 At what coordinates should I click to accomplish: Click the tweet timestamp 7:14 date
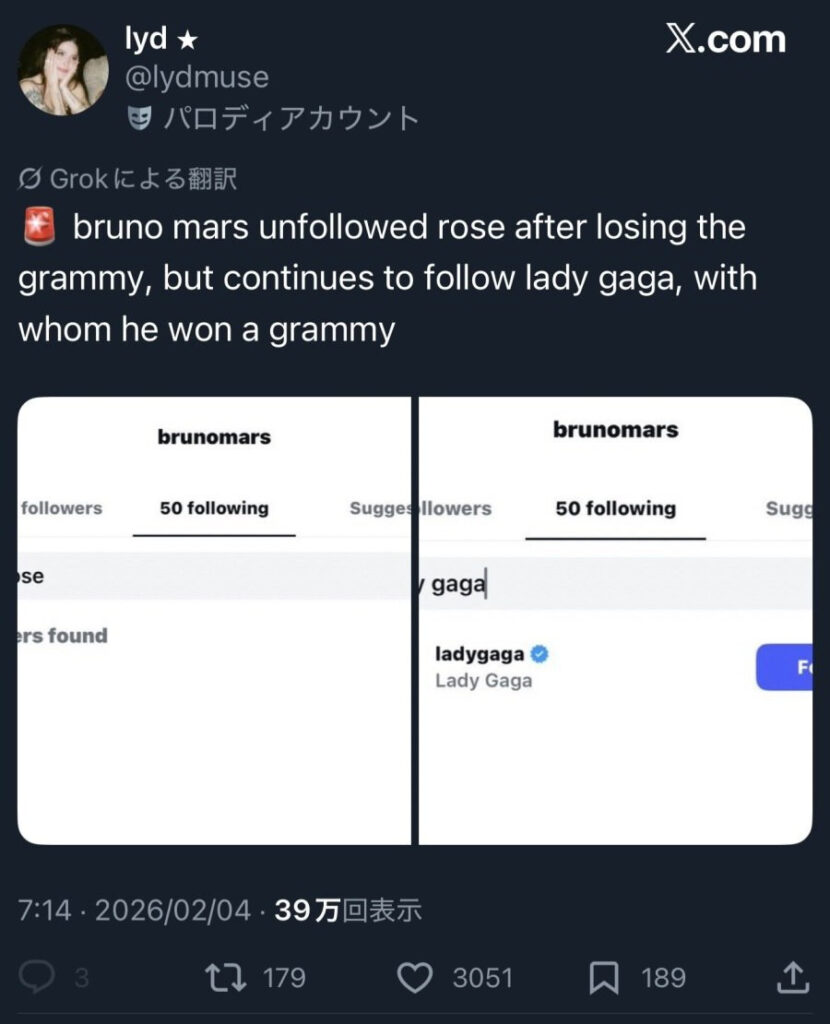[135, 910]
